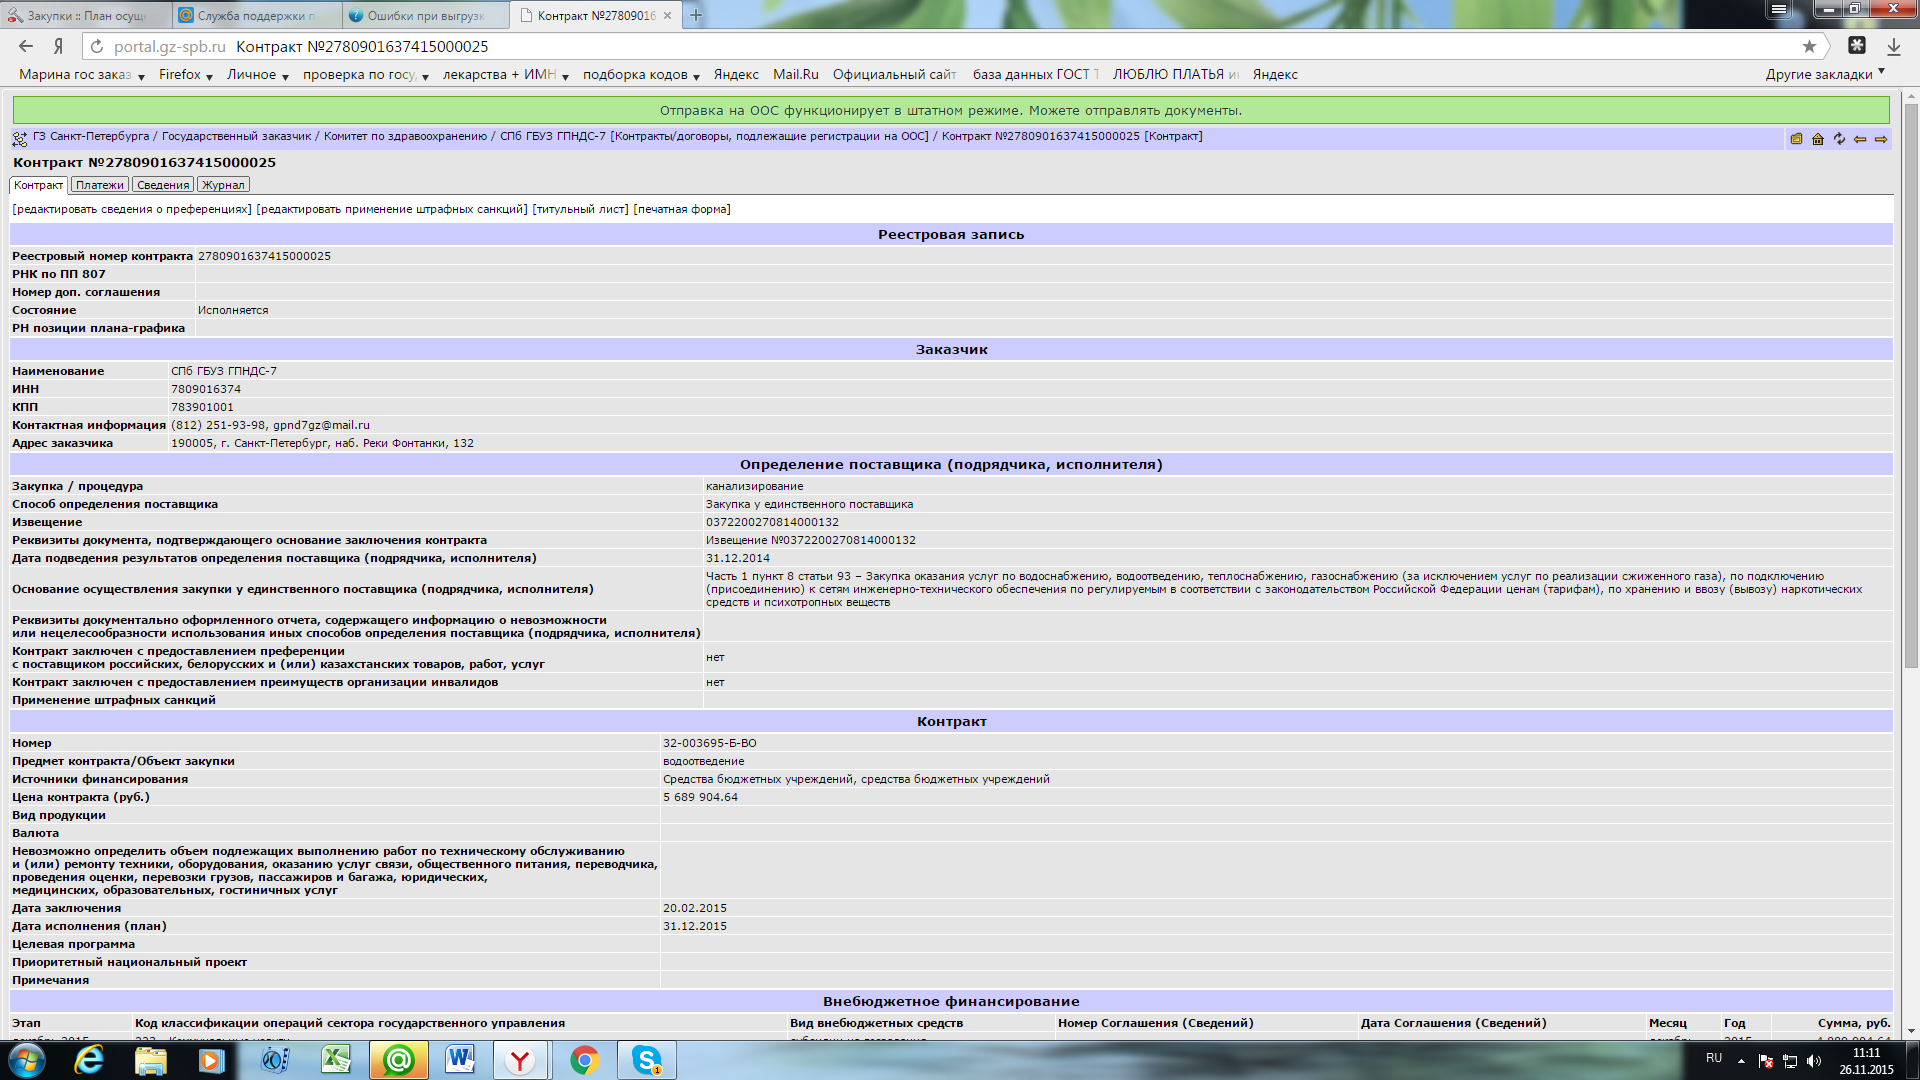Image resolution: width=1920 pixels, height=1080 pixels.
Task: Click the browser back arrow button
Action: 26,46
